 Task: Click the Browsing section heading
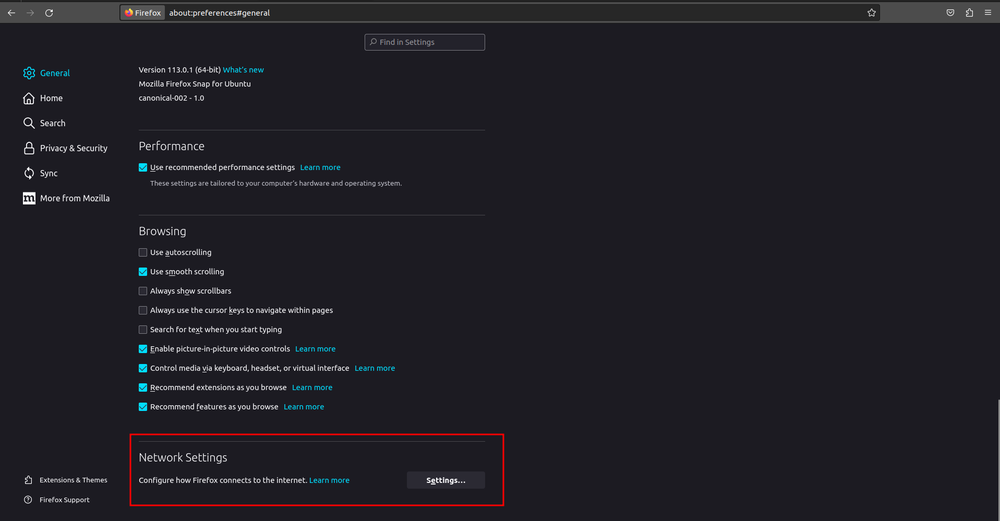(x=163, y=231)
